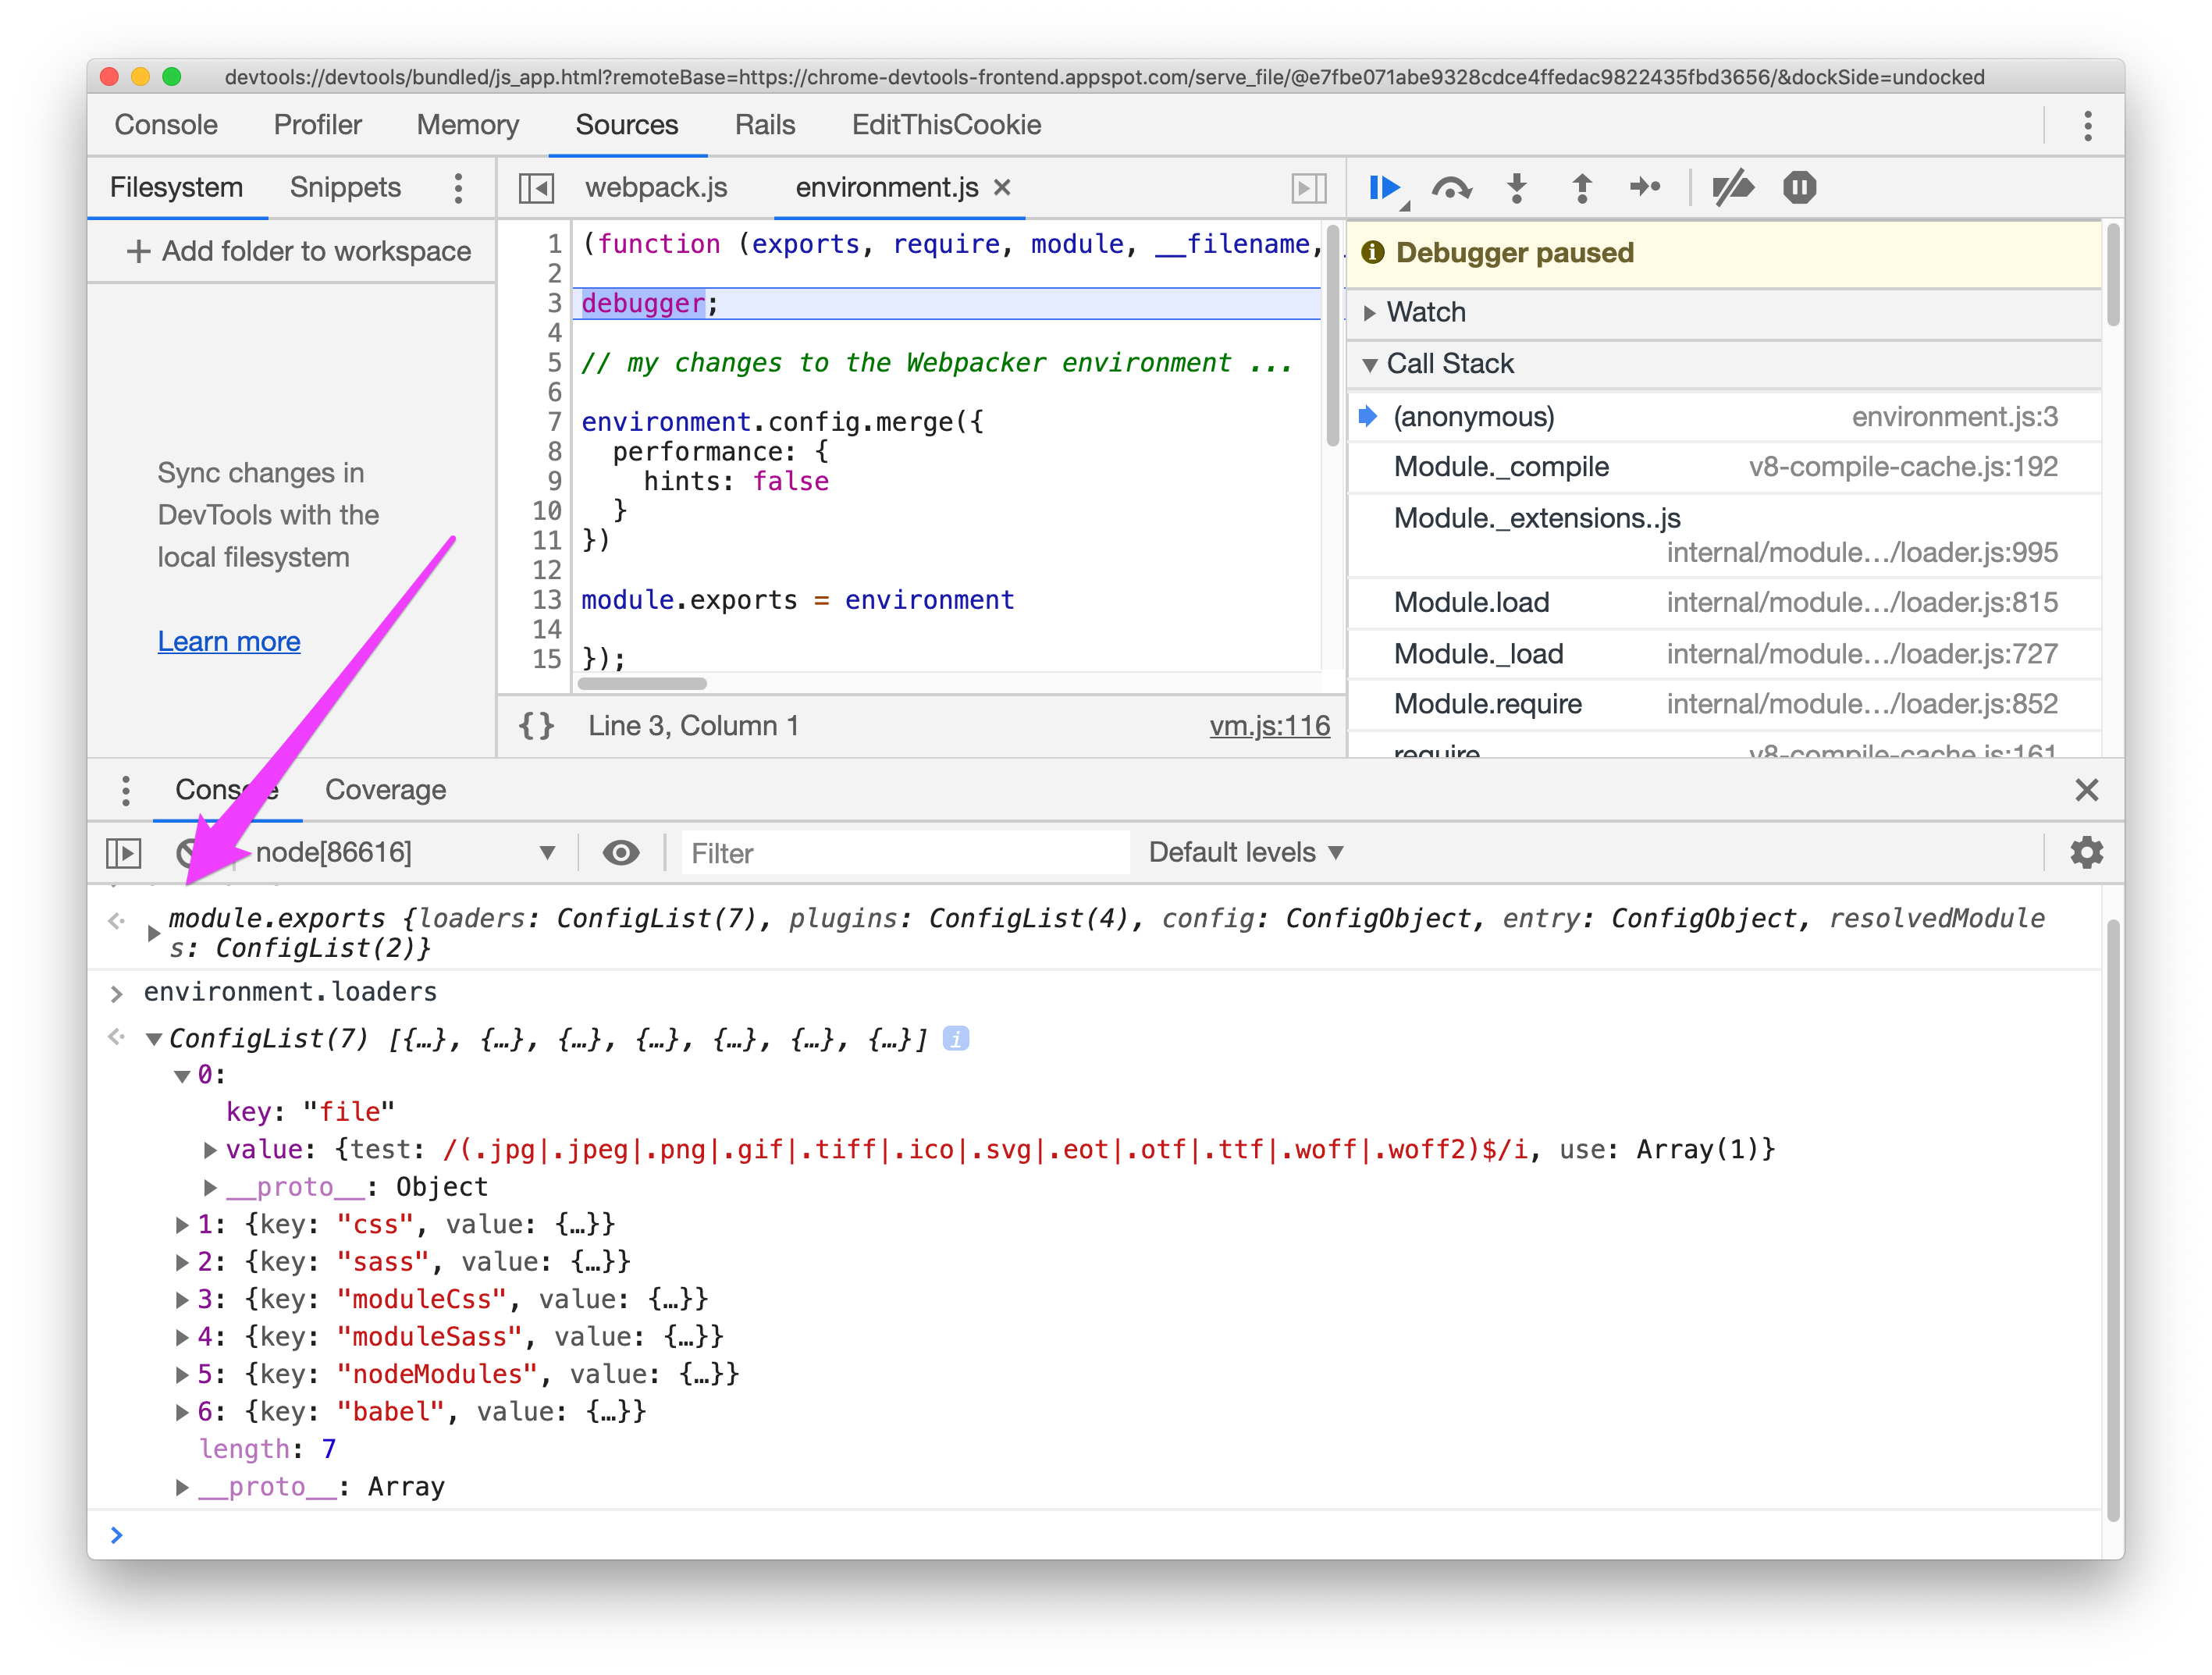The image size is (2212, 1675).
Task: Open node[86616] context dropdown
Action: tap(405, 853)
